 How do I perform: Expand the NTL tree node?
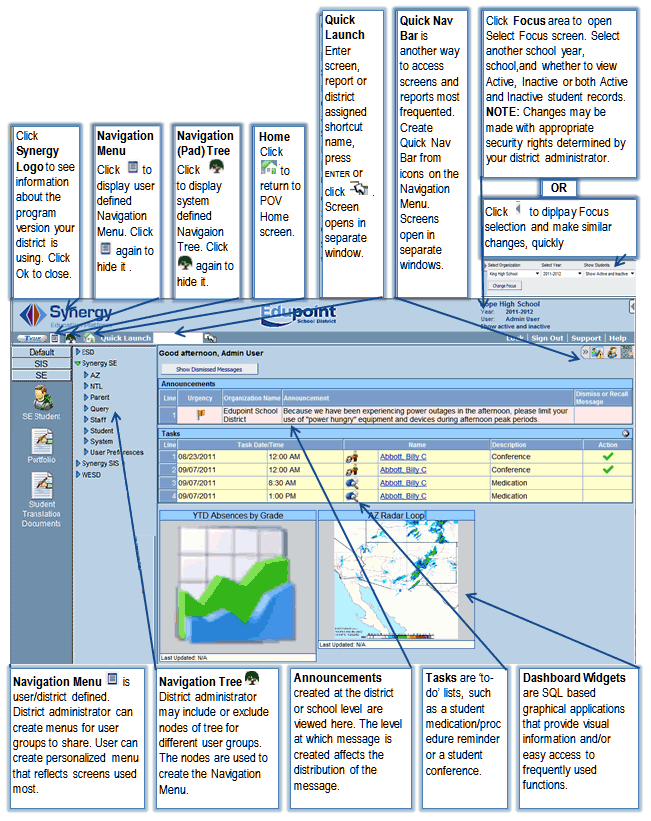tap(86, 386)
